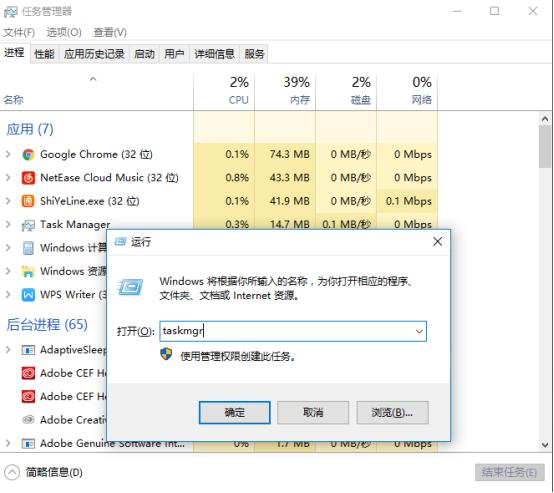Expand the NetEase Cloud Music row
This screenshot has width=554, height=493.
tap(8, 177)
